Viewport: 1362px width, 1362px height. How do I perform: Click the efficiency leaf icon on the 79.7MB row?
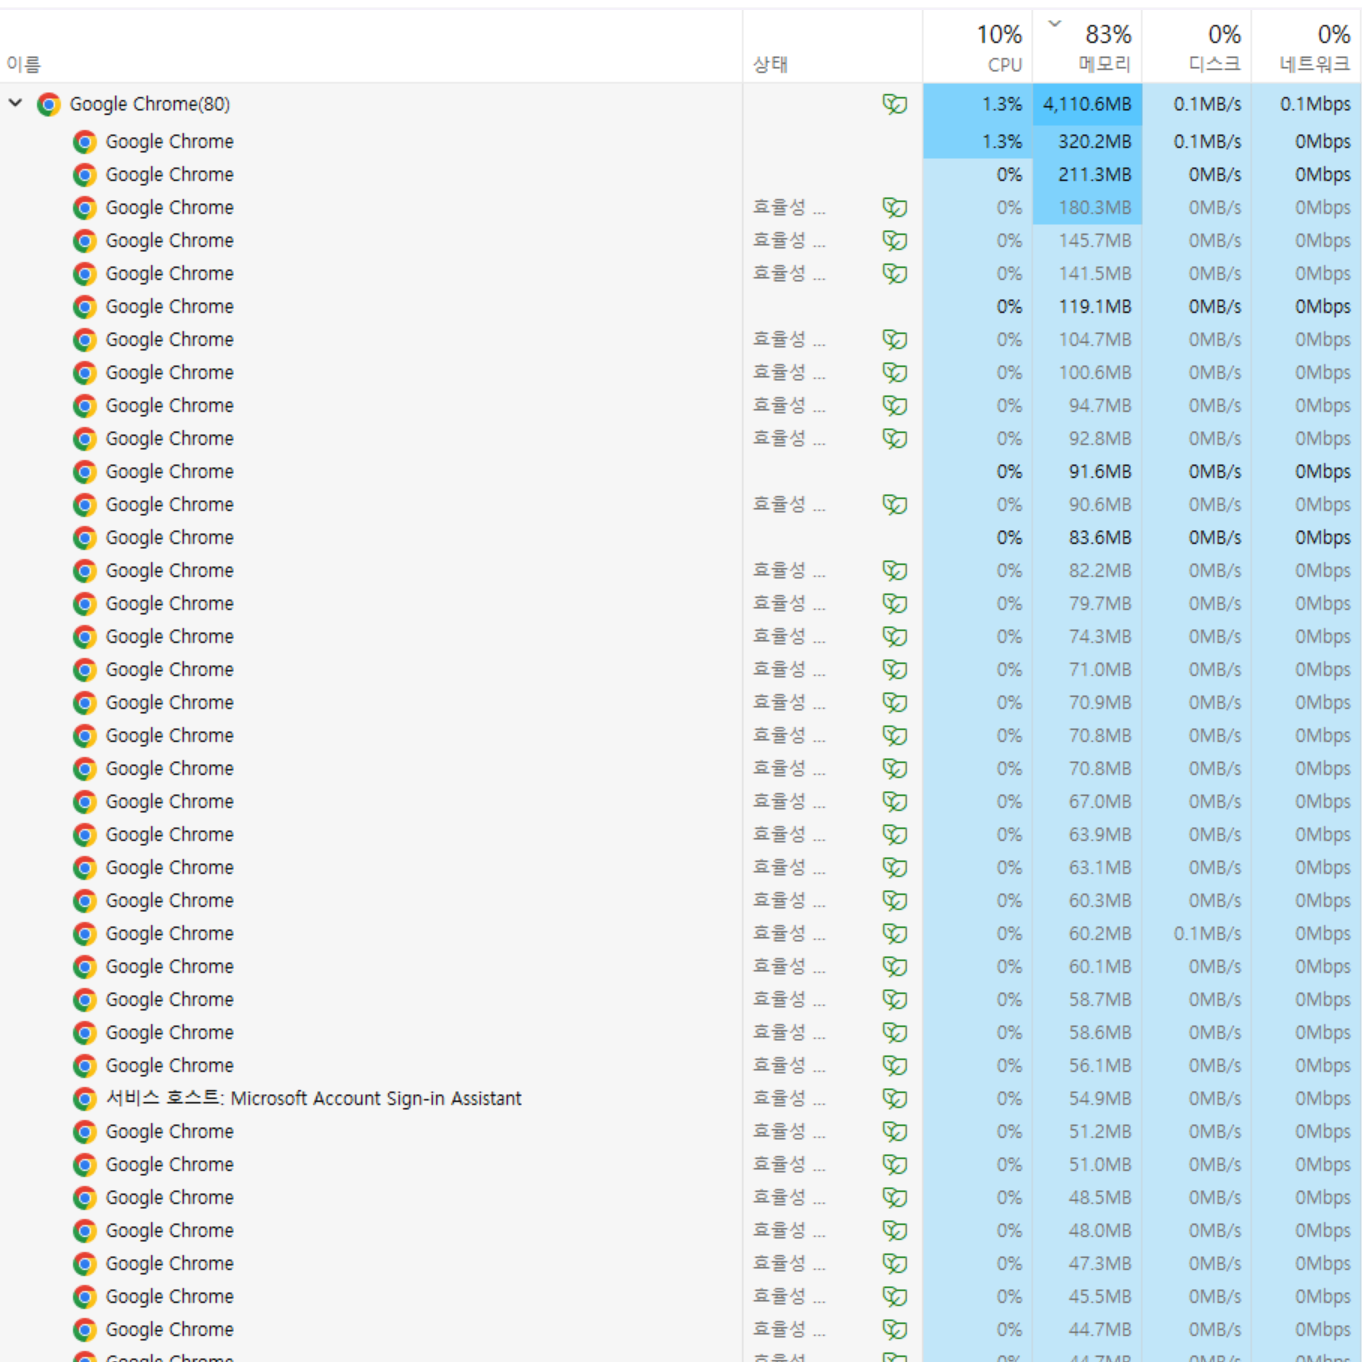pos(895,604)
